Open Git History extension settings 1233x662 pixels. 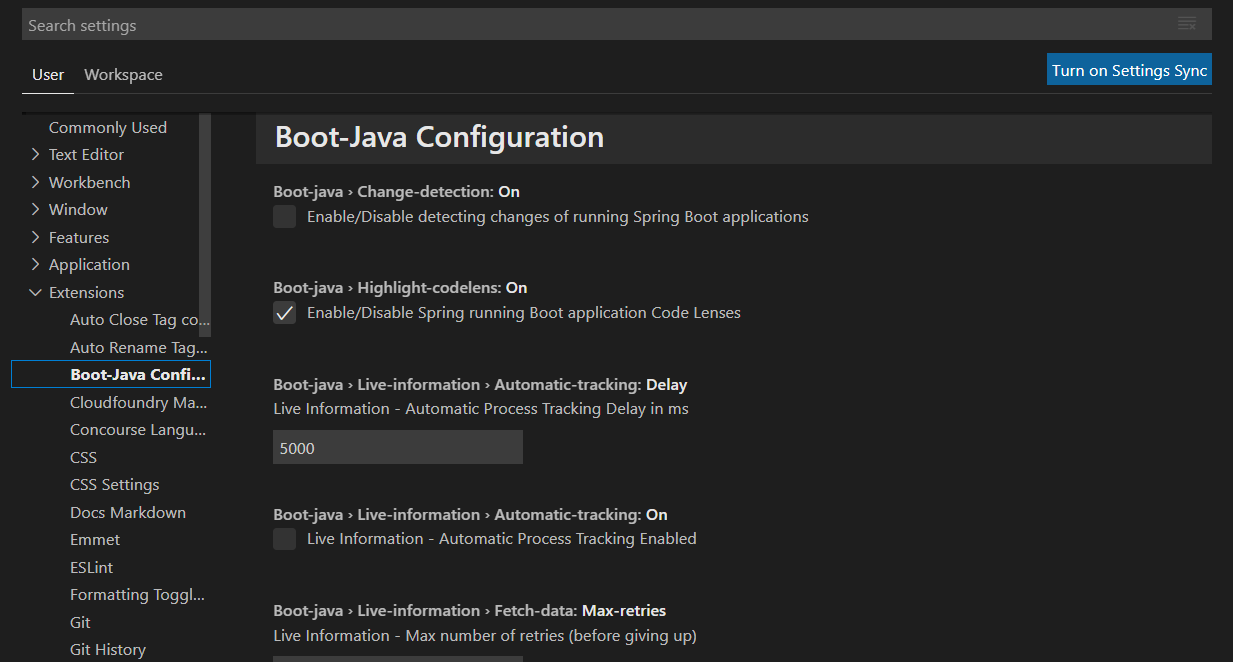coord(108,650)
